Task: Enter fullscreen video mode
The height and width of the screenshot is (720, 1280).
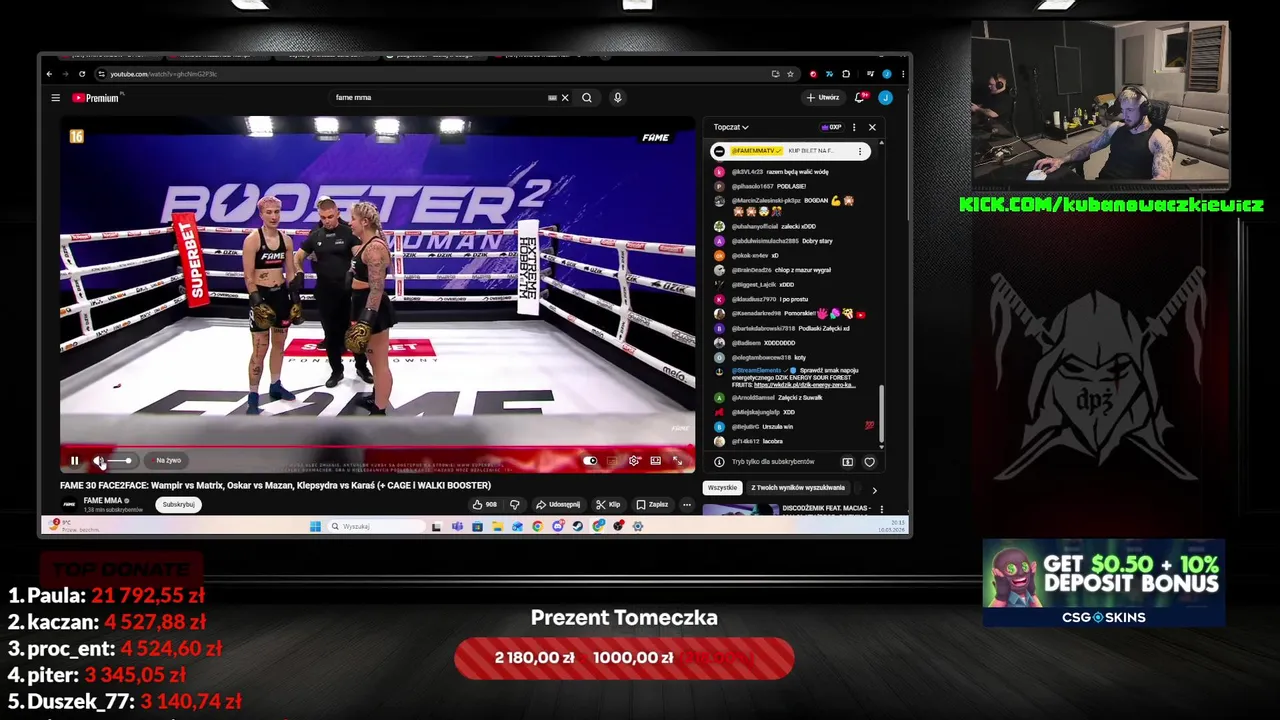Action: 678,461
